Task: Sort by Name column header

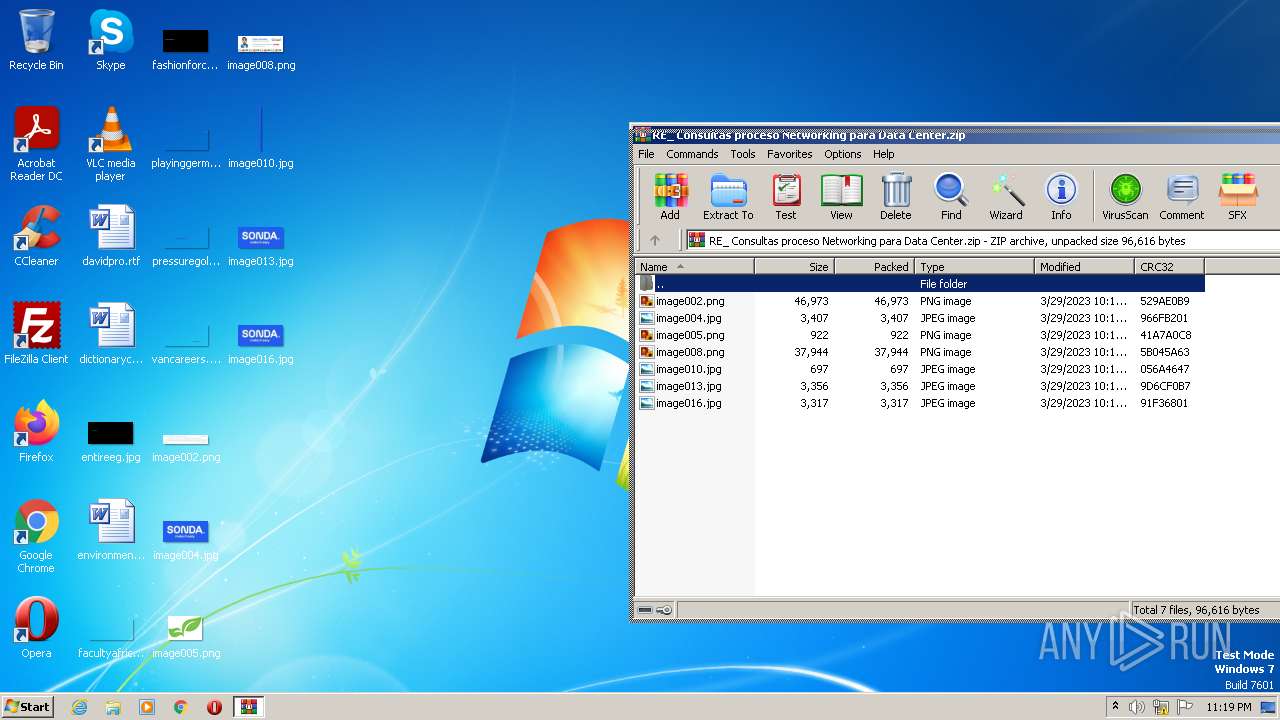Action: [x=694, y=267]
